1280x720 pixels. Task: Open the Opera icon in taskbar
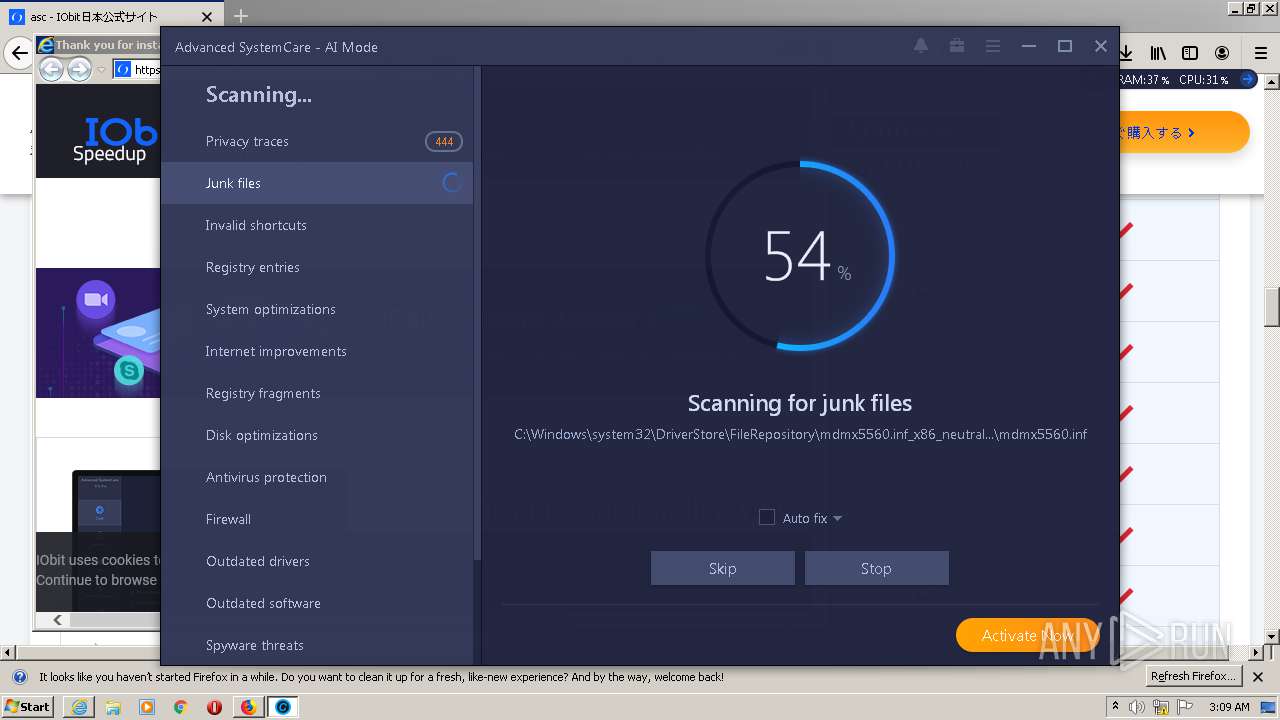(x=214, y=707)
